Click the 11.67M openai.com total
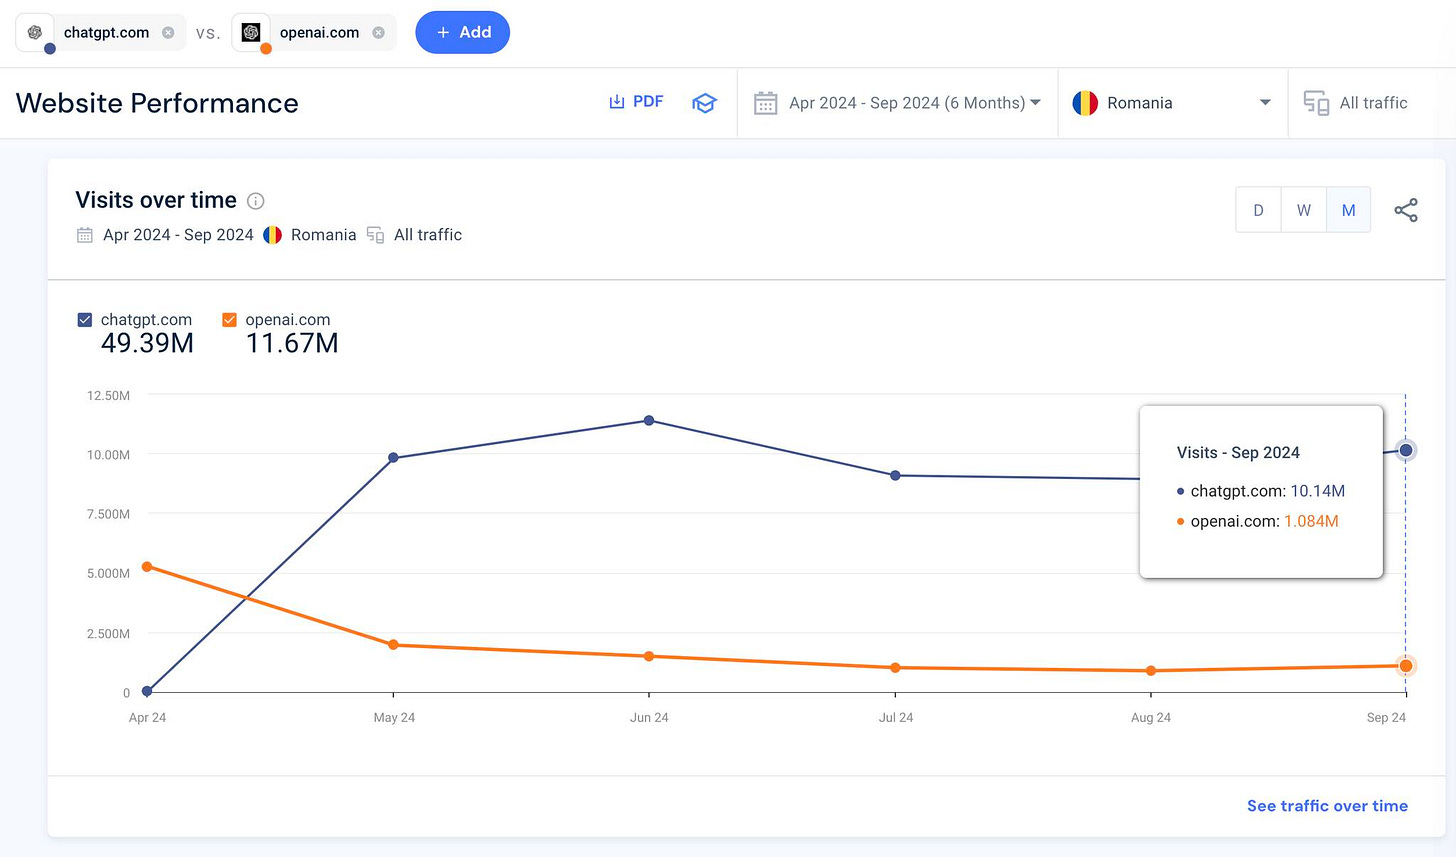1456x857 pixels. 292,344
